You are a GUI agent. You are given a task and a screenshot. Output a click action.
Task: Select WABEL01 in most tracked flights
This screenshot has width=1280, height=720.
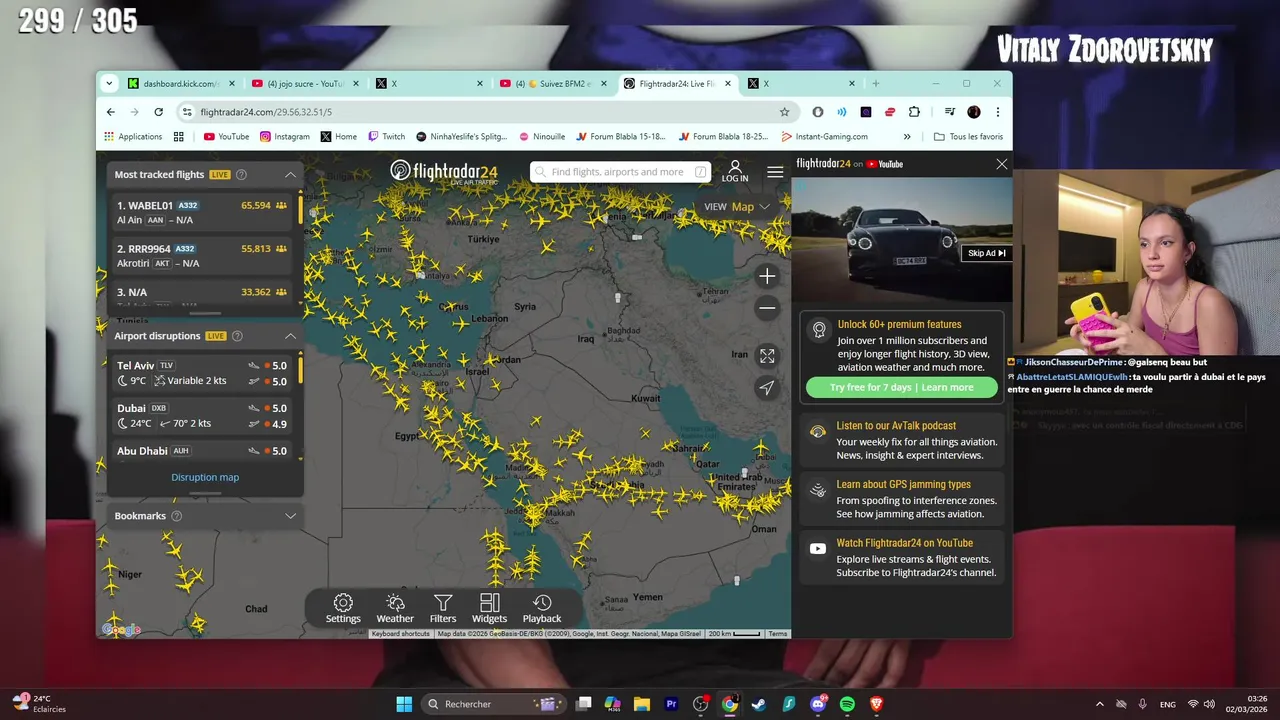203,212
